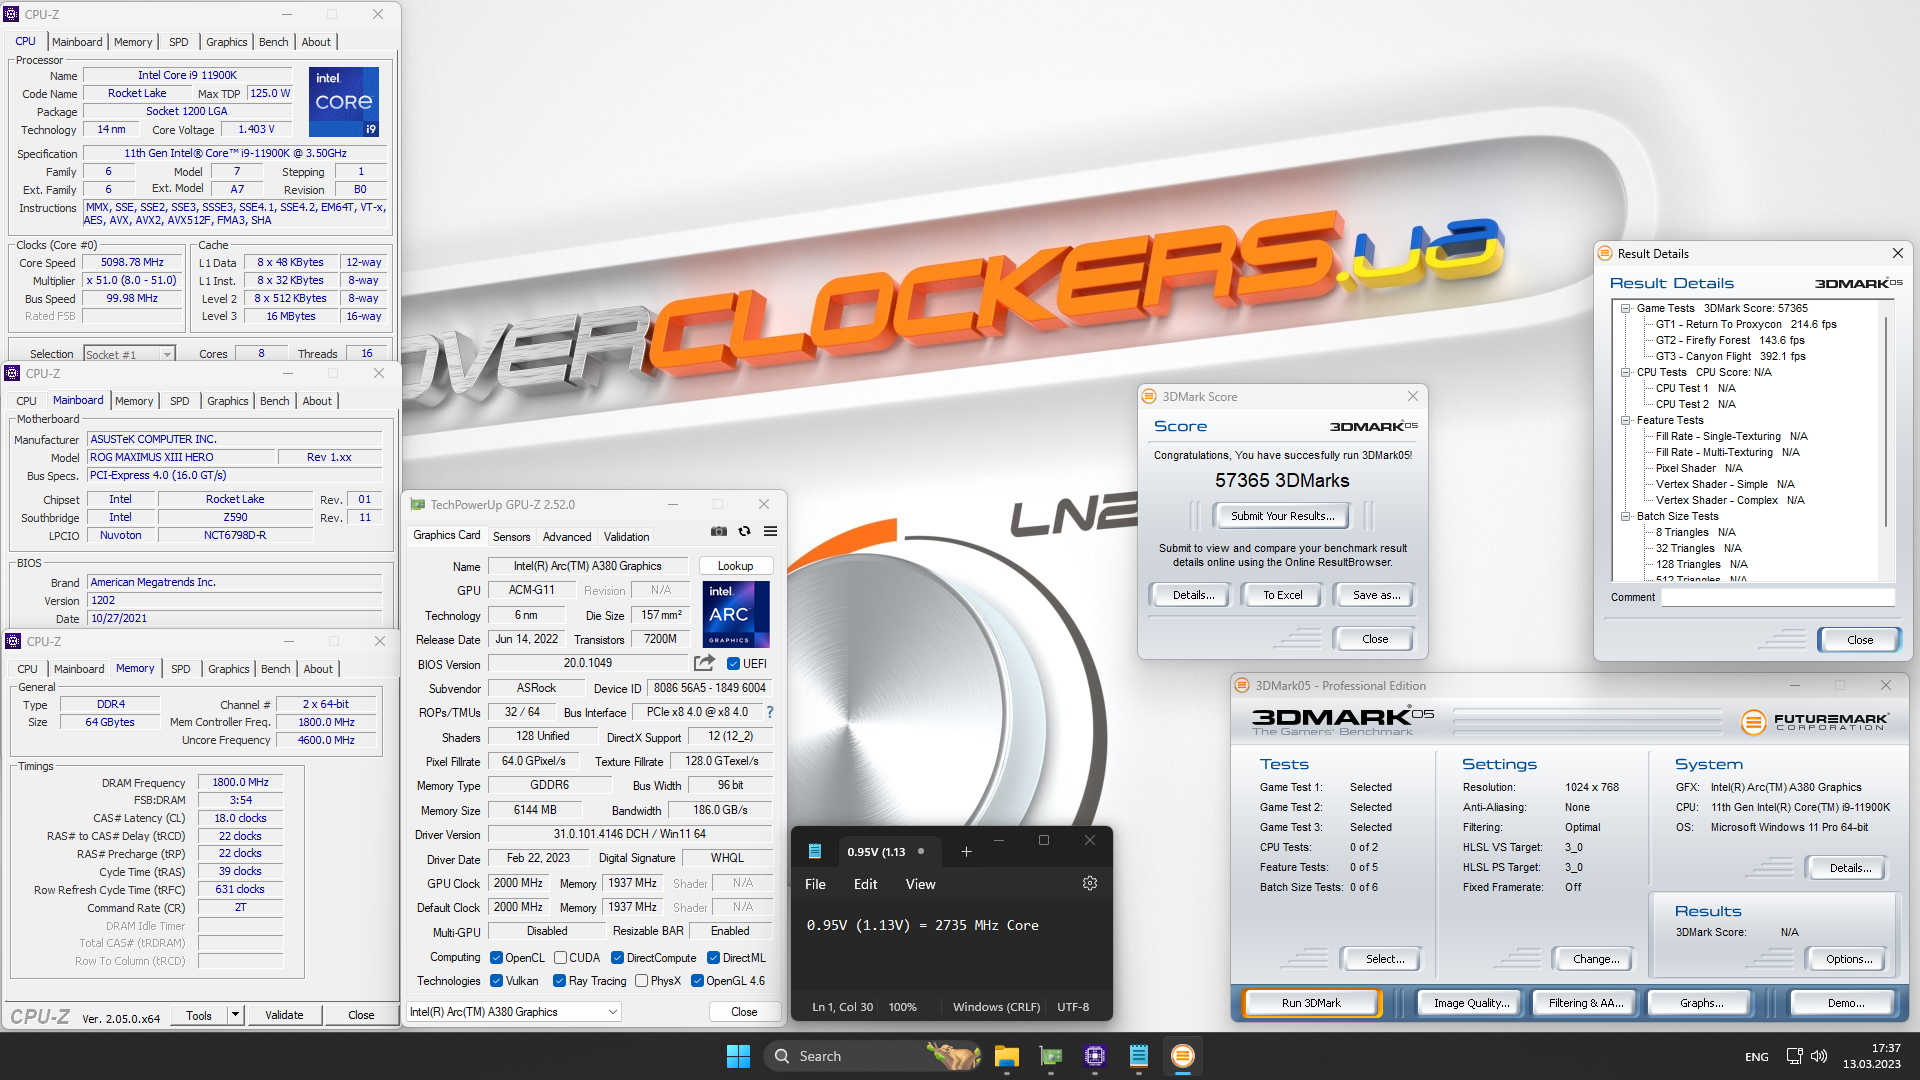Viewport: 1920px width, 1080px height.
Task: Open the Notepad settings gear icon
Action: coord(1090,884)
